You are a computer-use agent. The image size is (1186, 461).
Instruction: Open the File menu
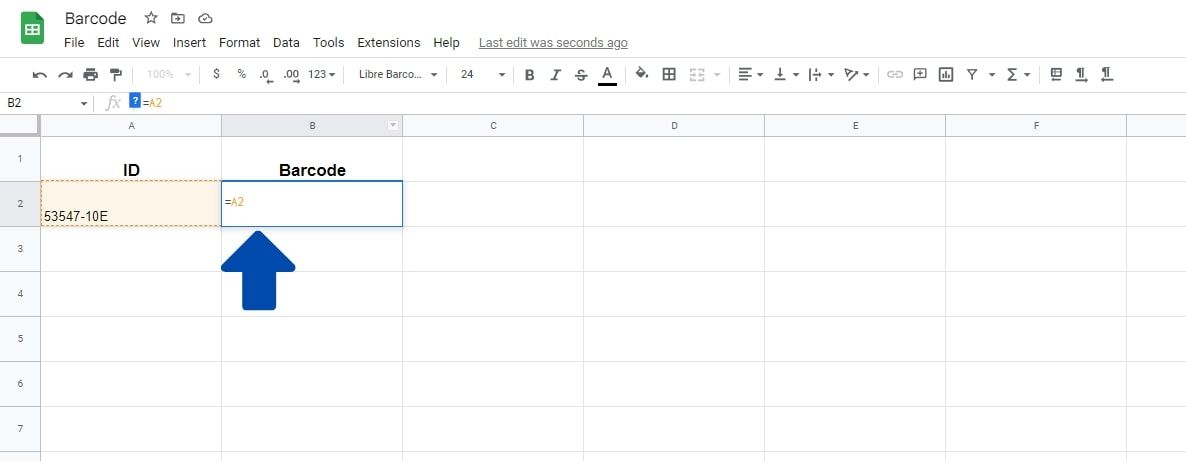[x=74, y=42]
